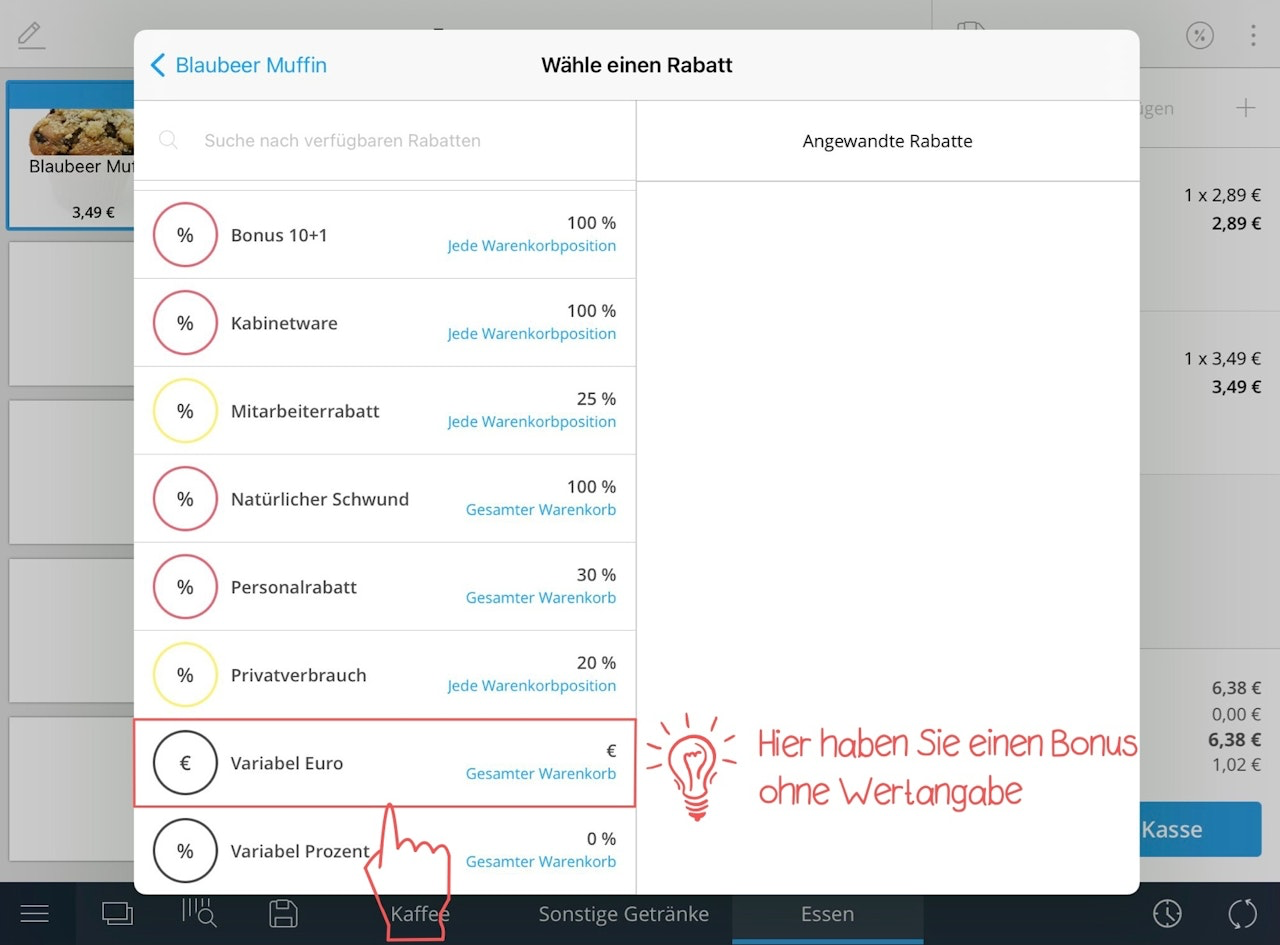The width and height of the screenshot is (1280, 945).
Task: Click the 100 % value of Natürlicher Schwund
Action: (x=591, y=487)
